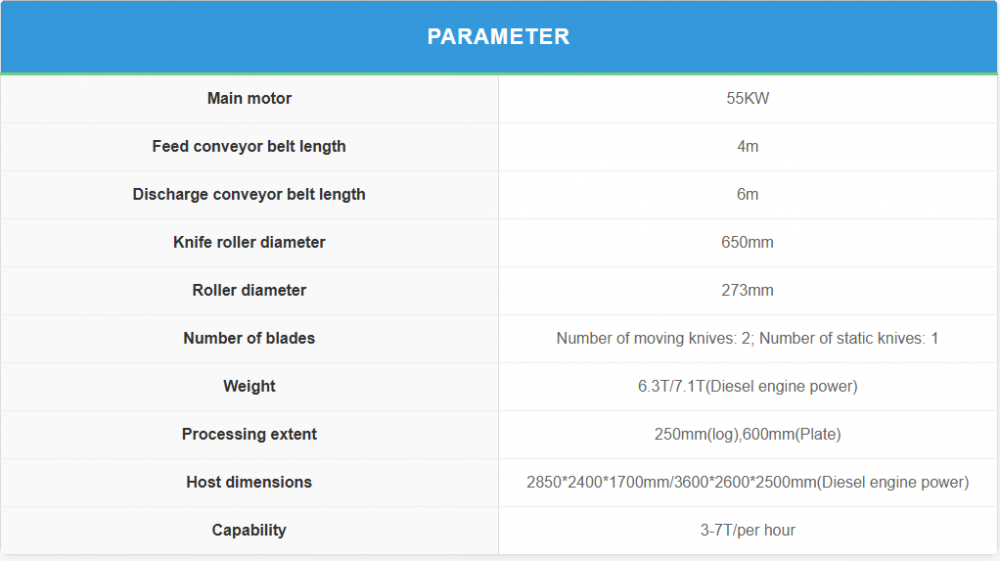
Task: Select Number of blades label
Action: tap(249, 338)
